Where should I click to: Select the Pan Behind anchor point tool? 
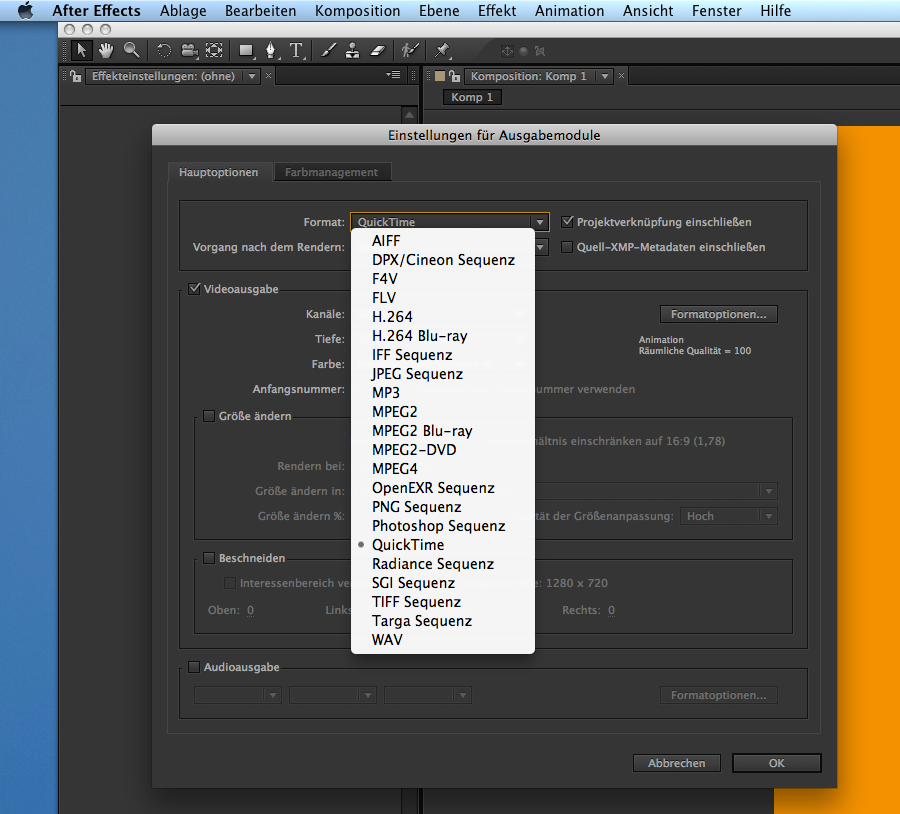pyautogui.click(x=214, y=51)
